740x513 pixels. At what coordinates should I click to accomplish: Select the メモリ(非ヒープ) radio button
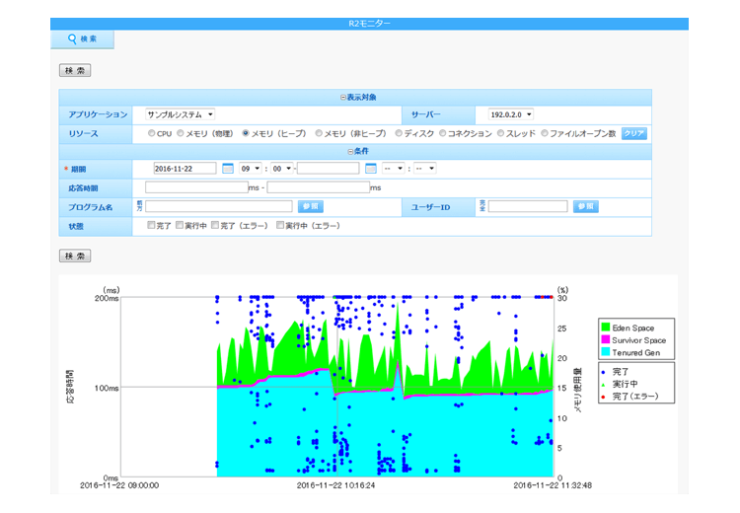click(319, 133)
